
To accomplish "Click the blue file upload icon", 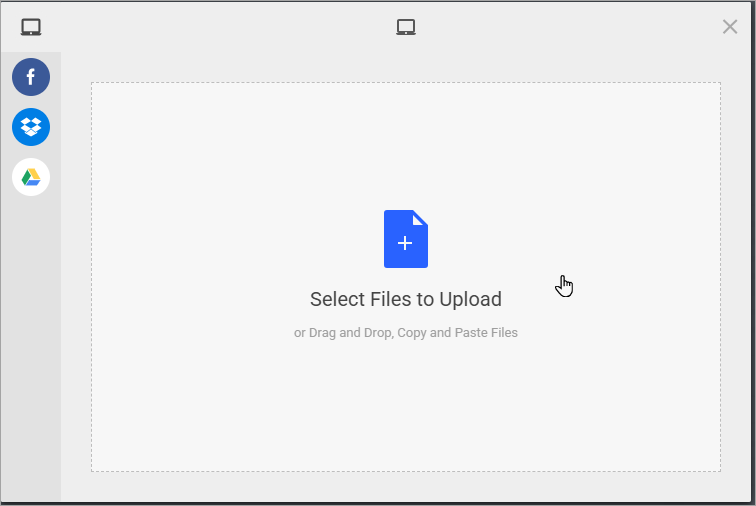I will click(405, 239).
